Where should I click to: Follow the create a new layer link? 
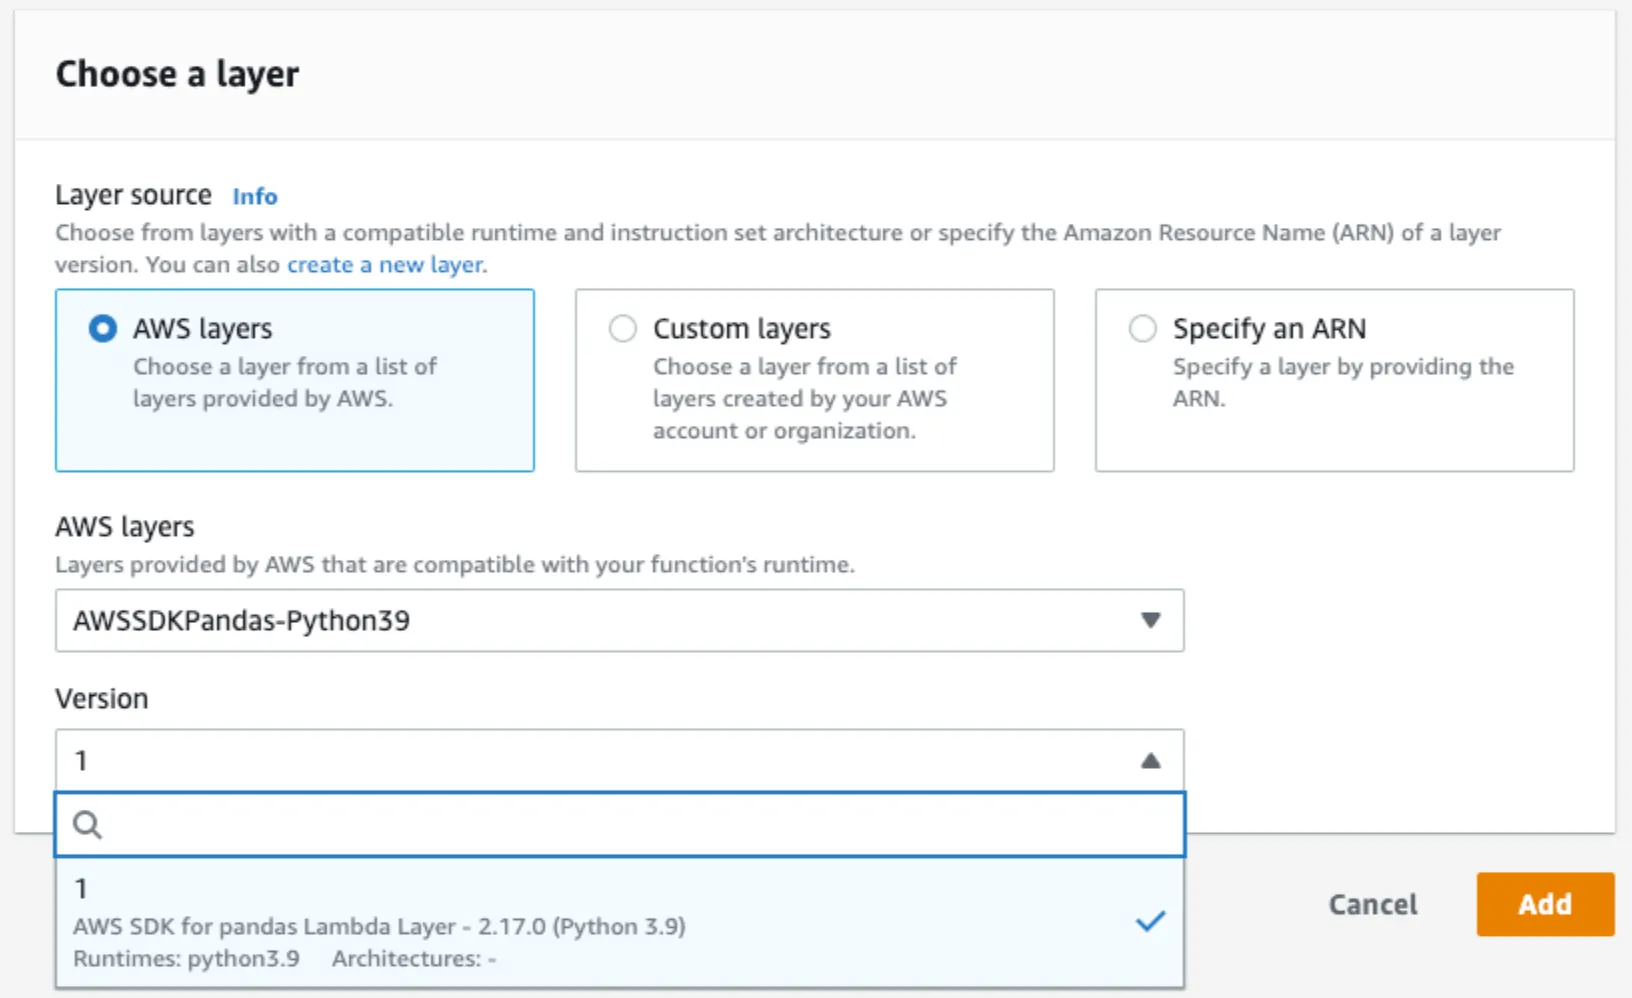(386, 265)
